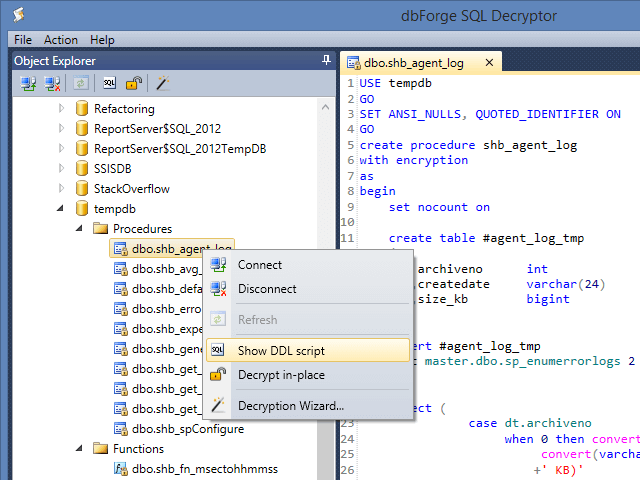This screenshot has height=480, width=640.
Task: Click 'create procedure shb_agent_log' line
Action: pyautogui.click(x=468, y=145)
